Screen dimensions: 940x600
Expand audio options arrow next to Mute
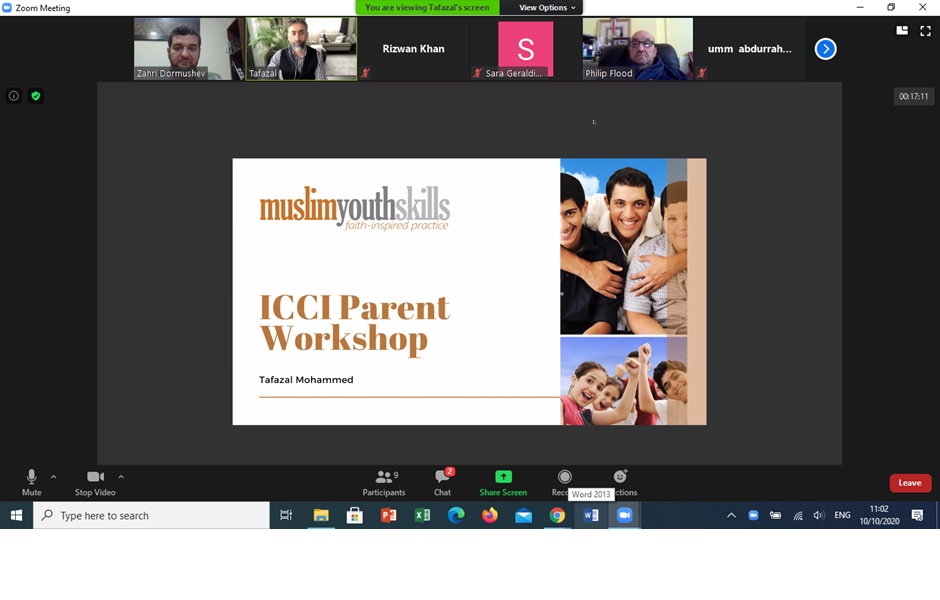[x=54, y=477]
